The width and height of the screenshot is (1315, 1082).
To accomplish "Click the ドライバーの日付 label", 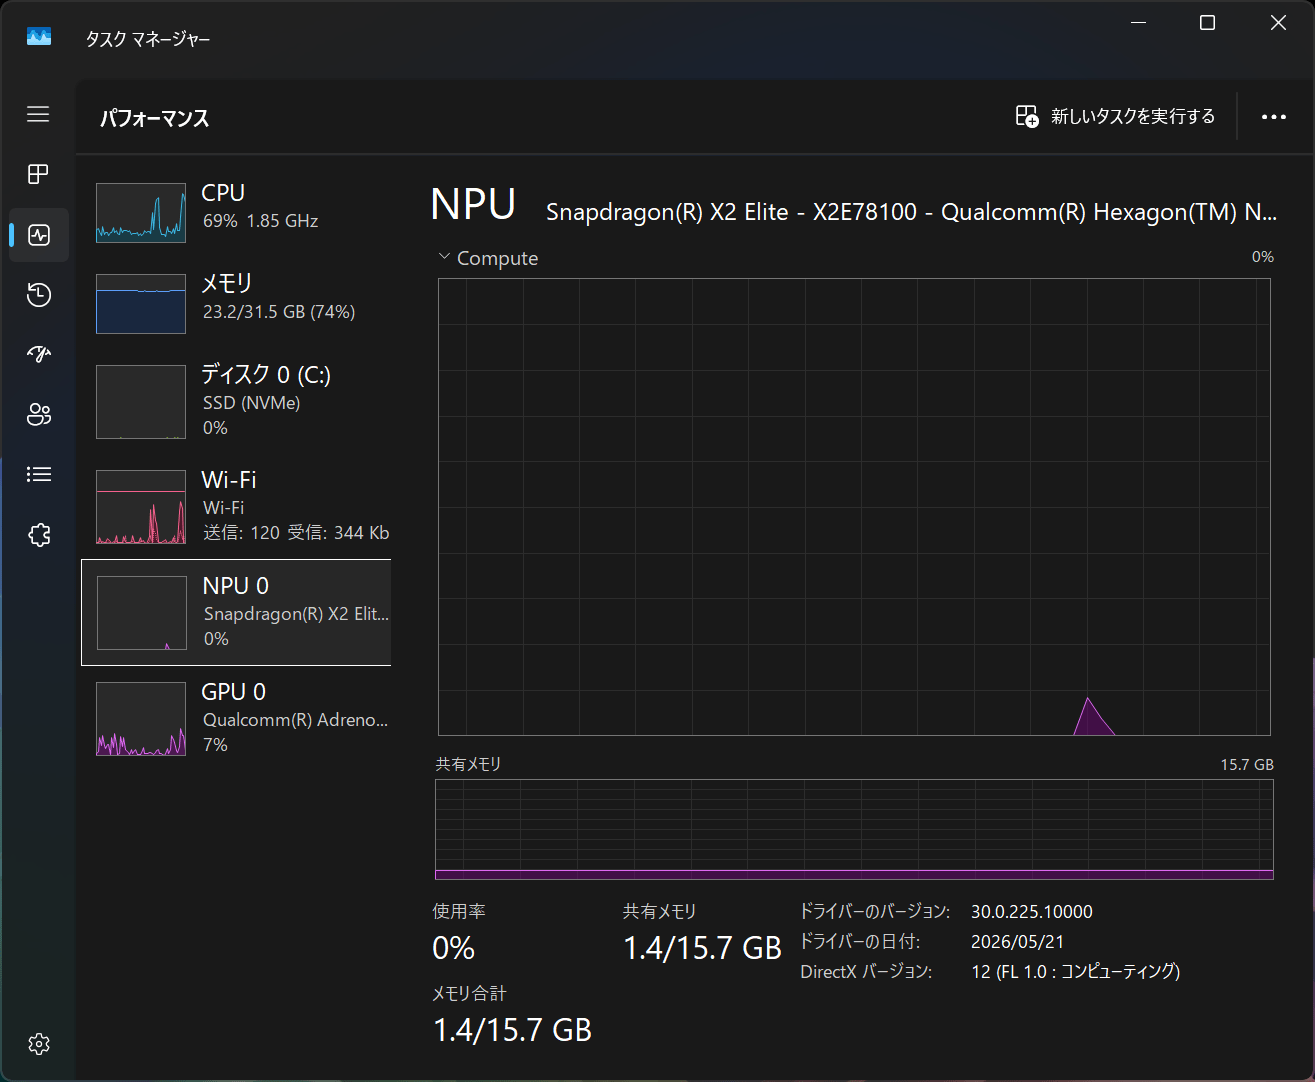I will tap(860, 942).
